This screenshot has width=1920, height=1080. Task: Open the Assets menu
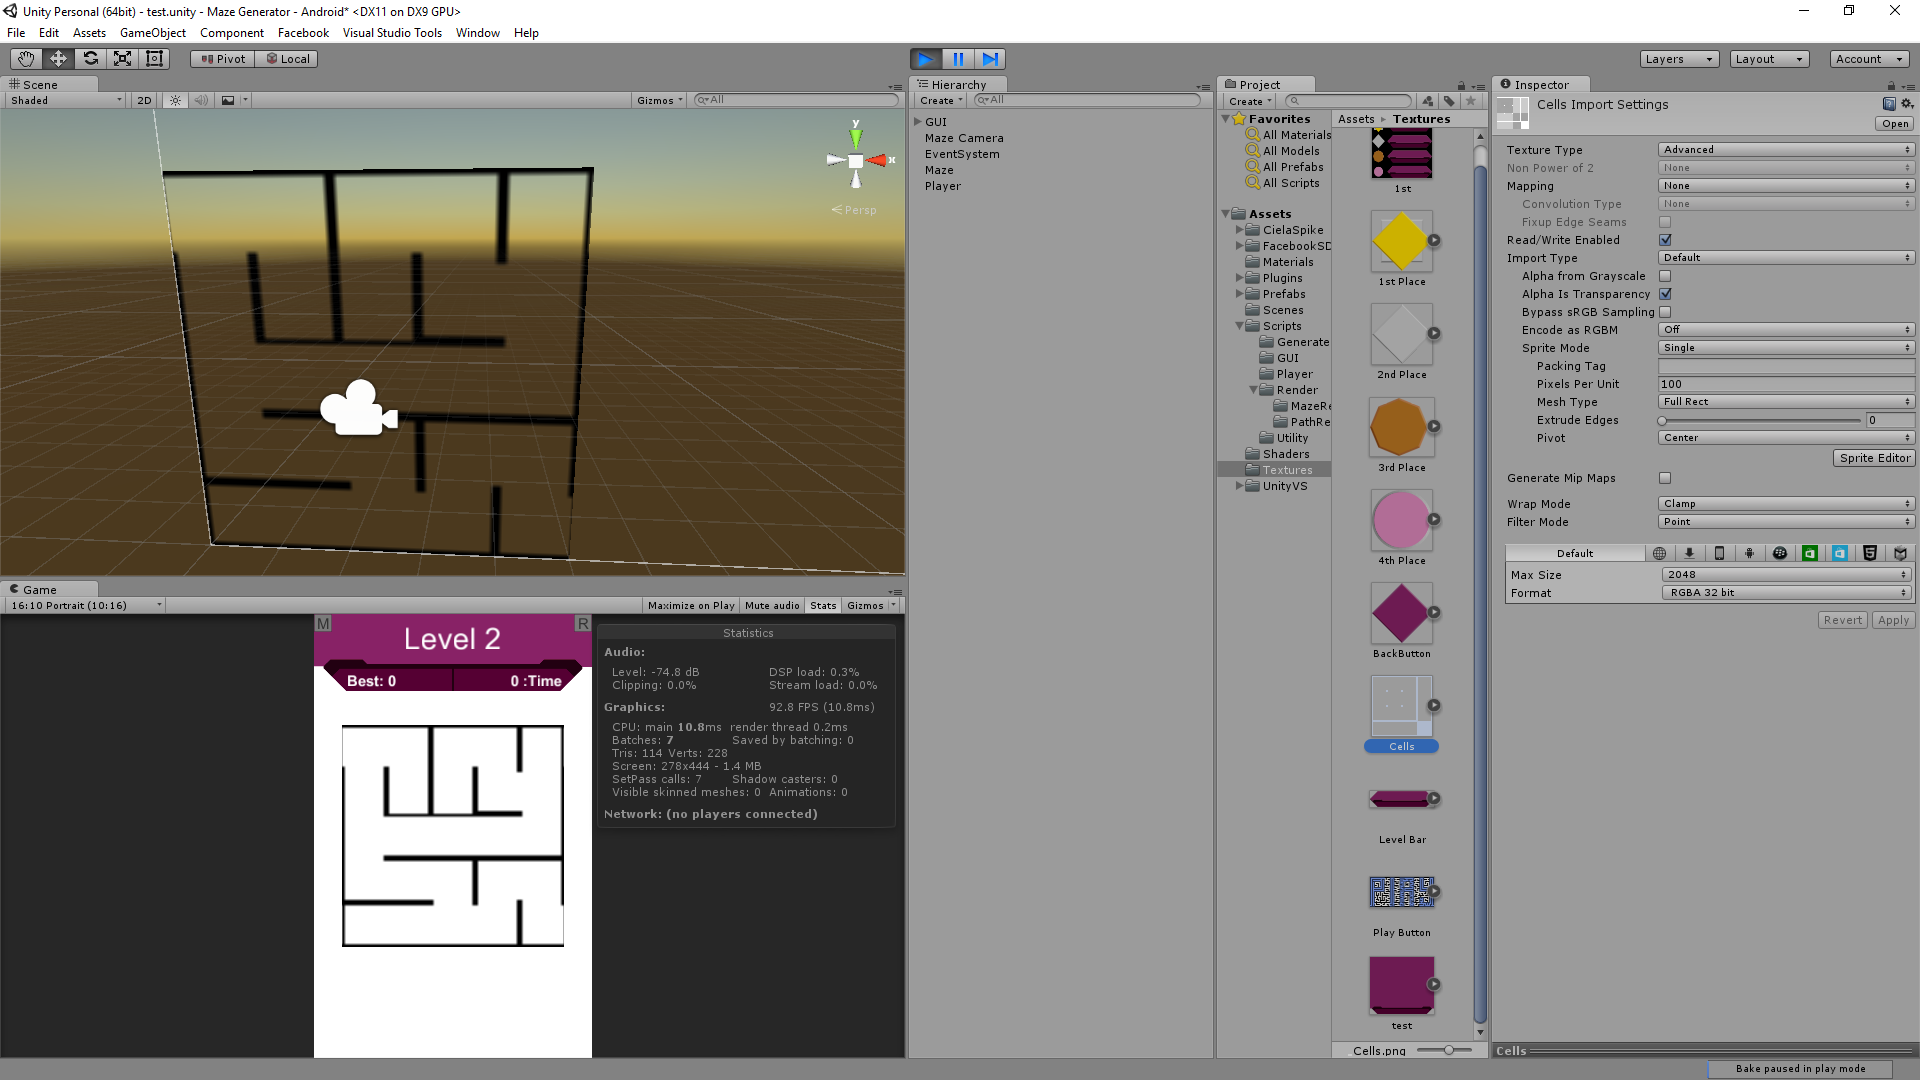click(x=90, y=33)
